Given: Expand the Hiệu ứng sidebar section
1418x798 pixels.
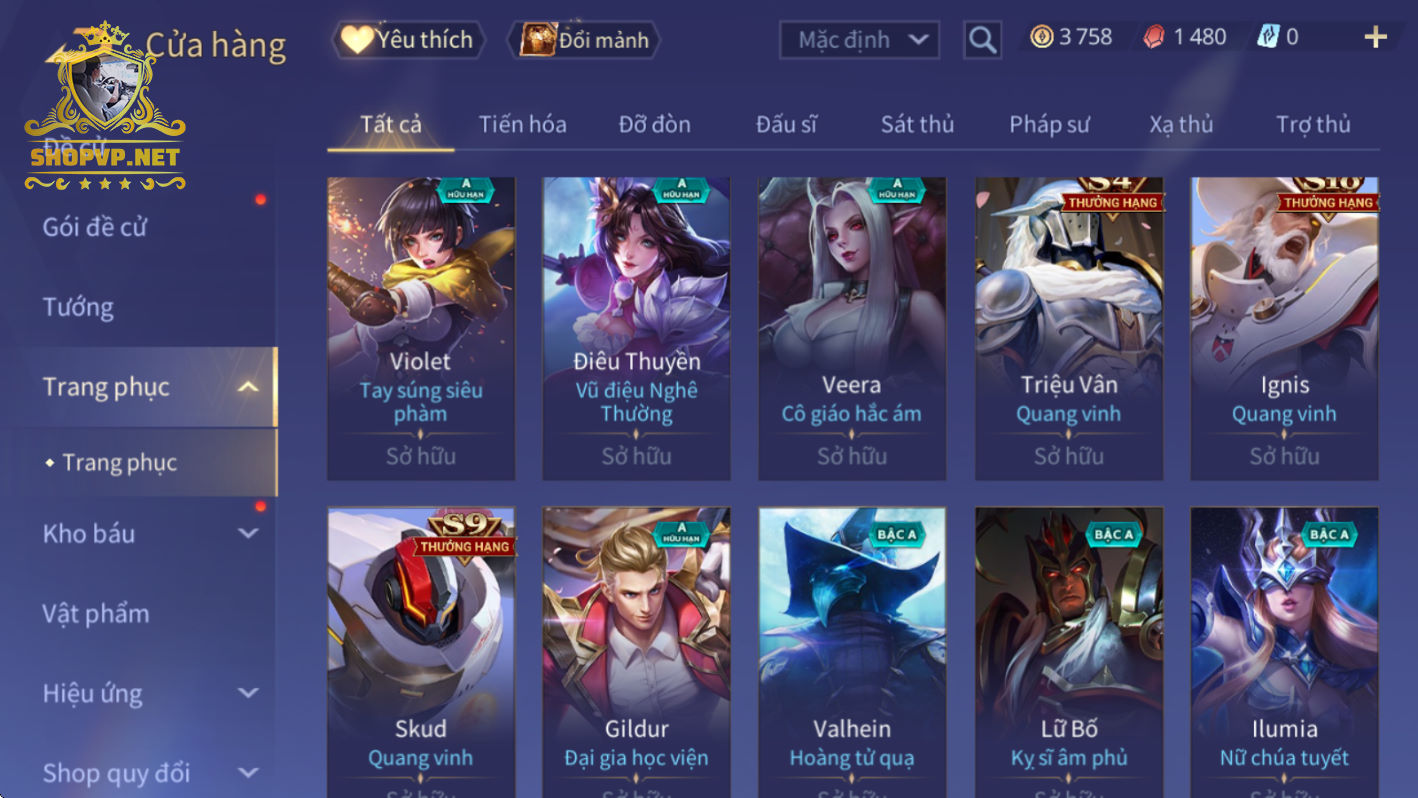Looking at the screenshot, I should pyautogui.click(x=249, y=693).
